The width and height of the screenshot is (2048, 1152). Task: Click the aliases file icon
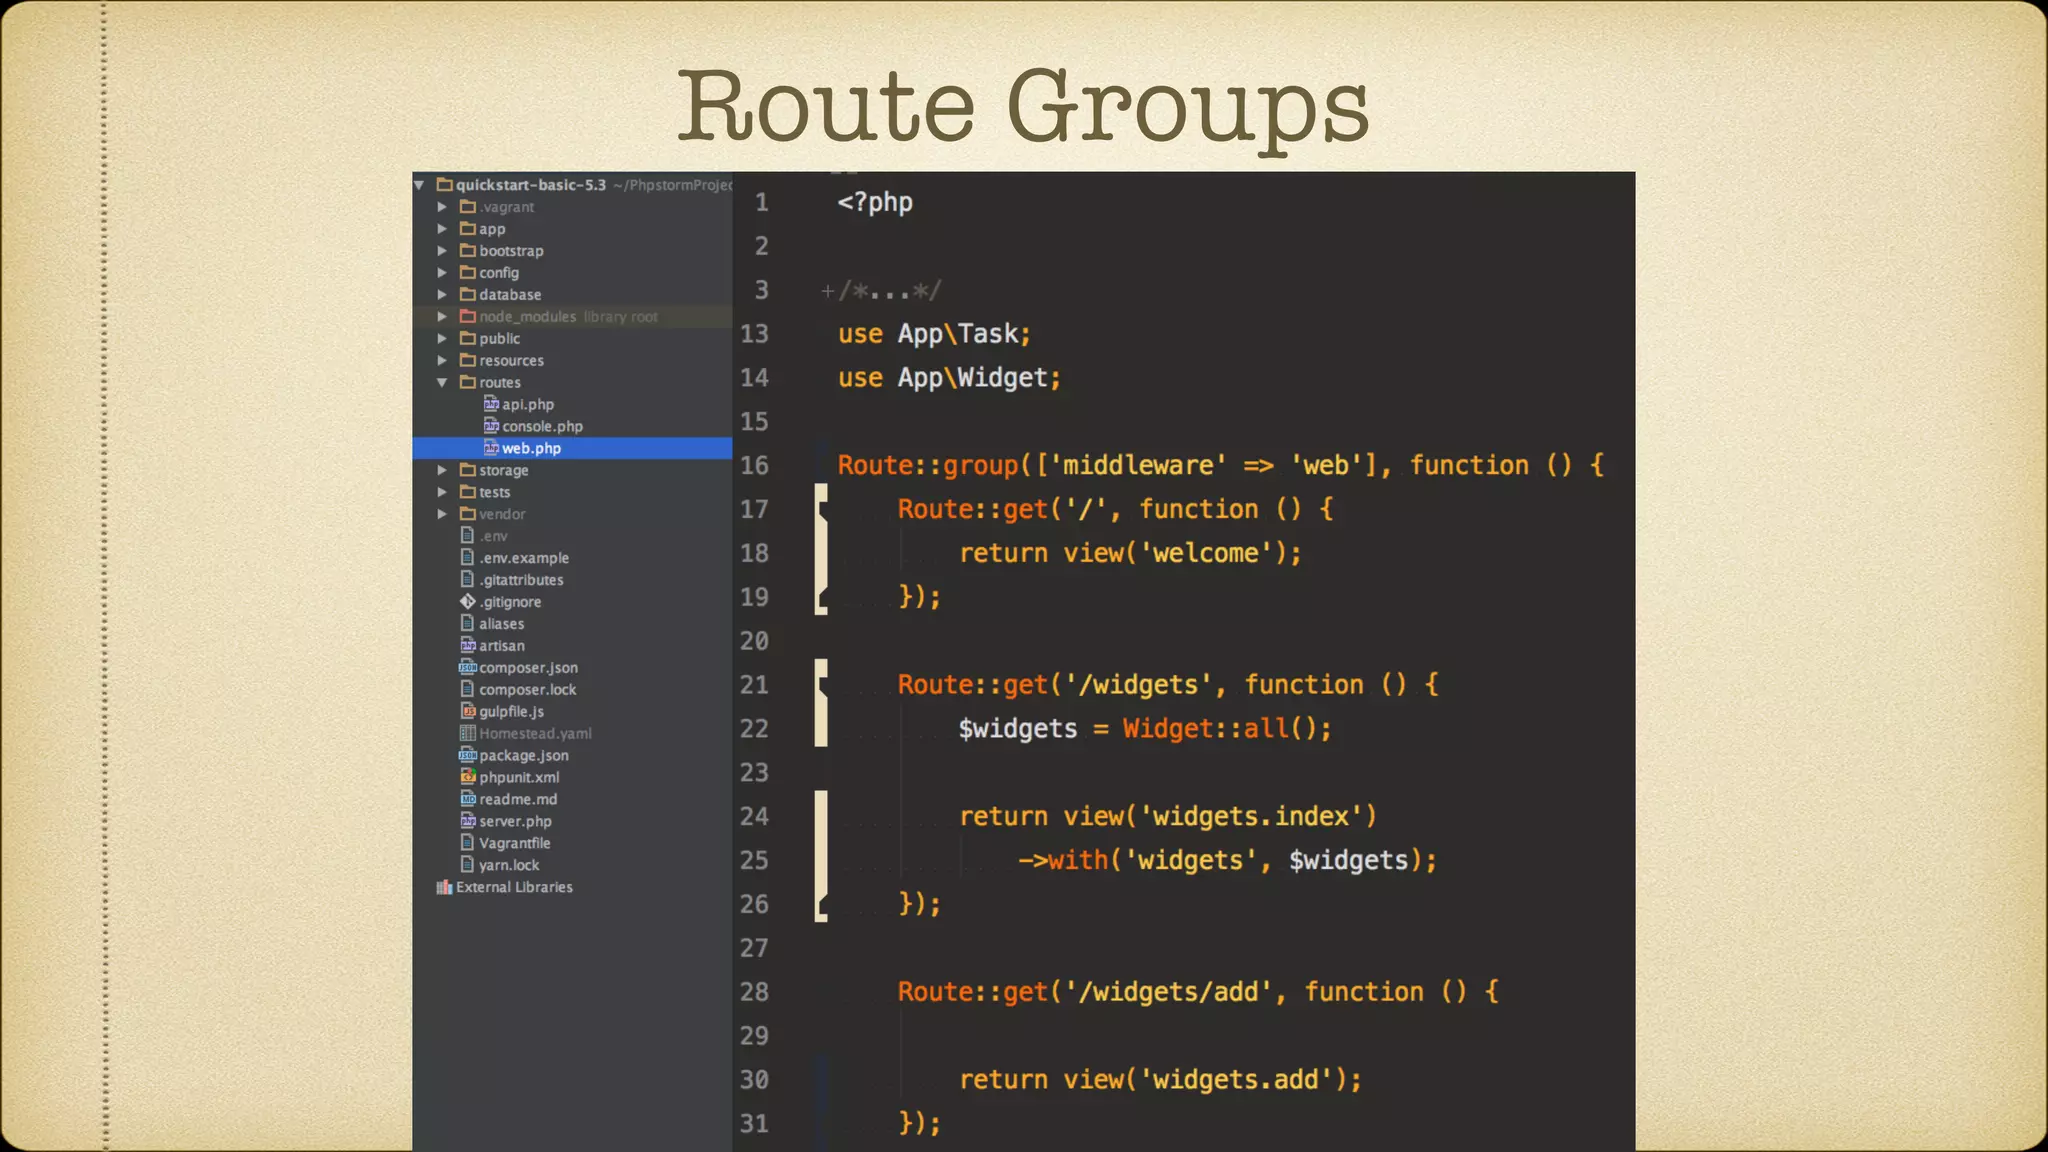(467, 623)
